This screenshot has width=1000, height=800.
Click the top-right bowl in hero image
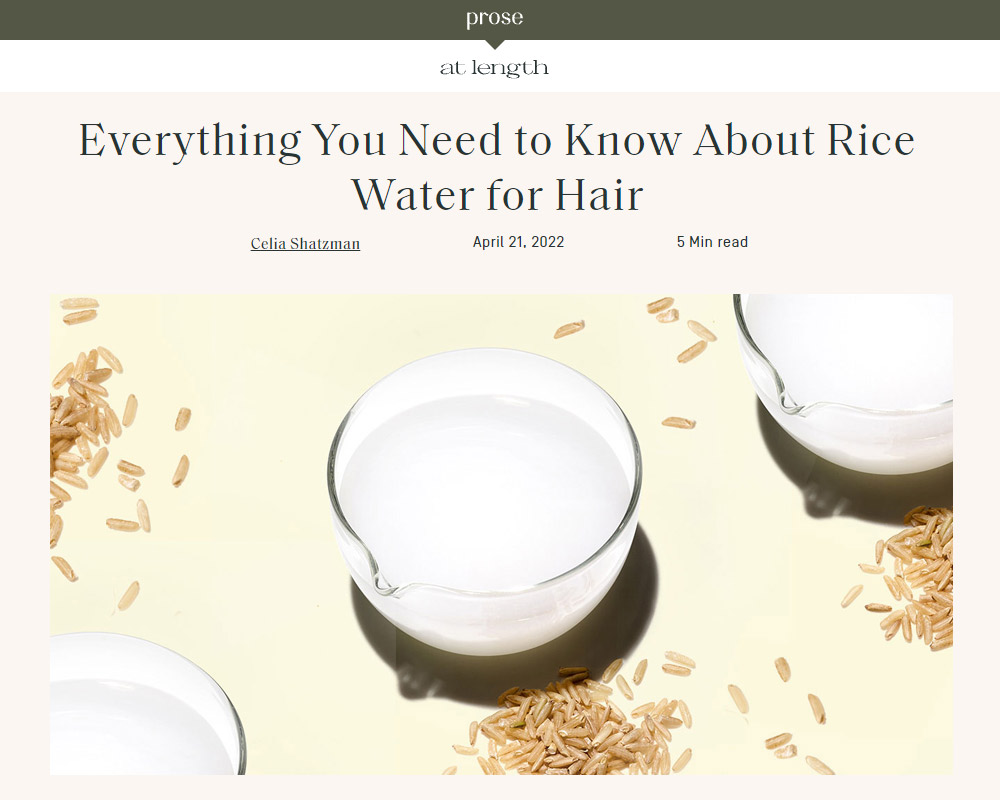pos(843,383)
